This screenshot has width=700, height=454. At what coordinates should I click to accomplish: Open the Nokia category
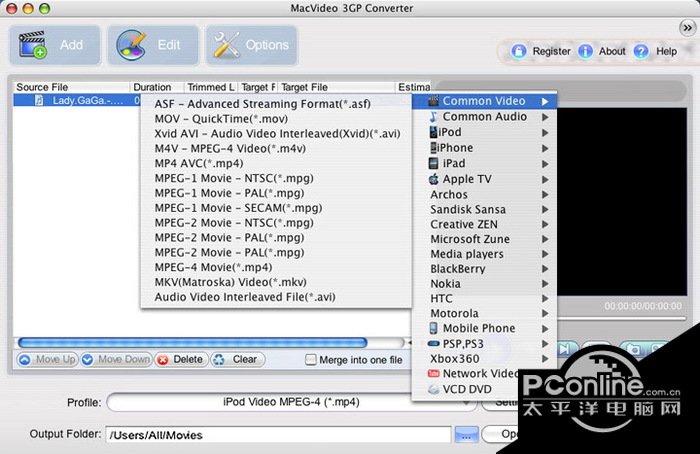click(x=484, y=284)
